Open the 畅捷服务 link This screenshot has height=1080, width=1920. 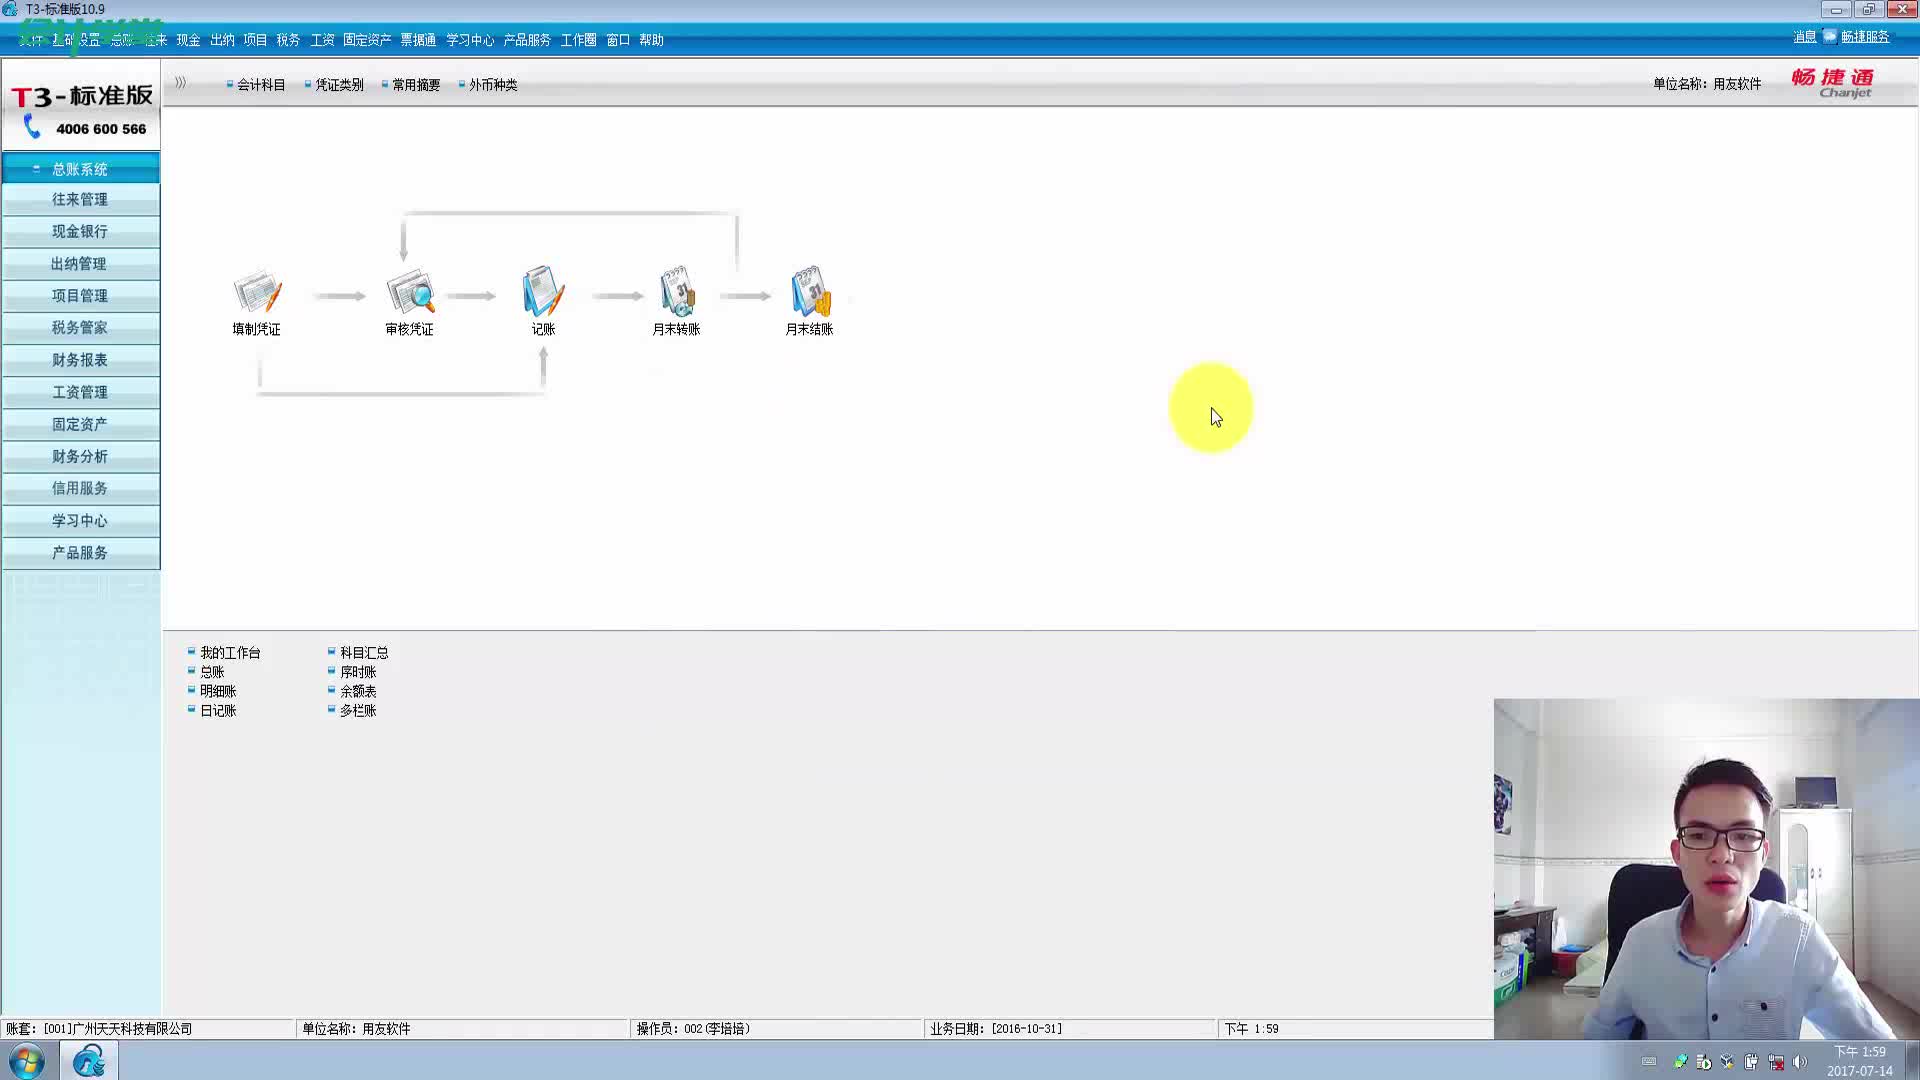1864,37
